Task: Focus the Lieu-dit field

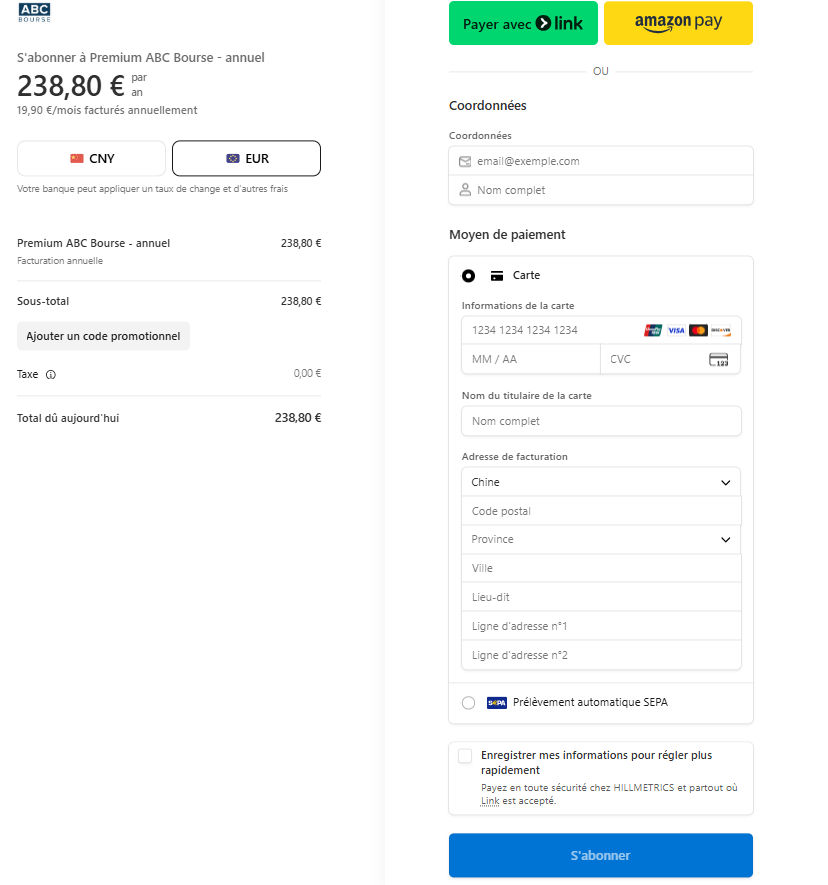Action: [x=601, y=597]
